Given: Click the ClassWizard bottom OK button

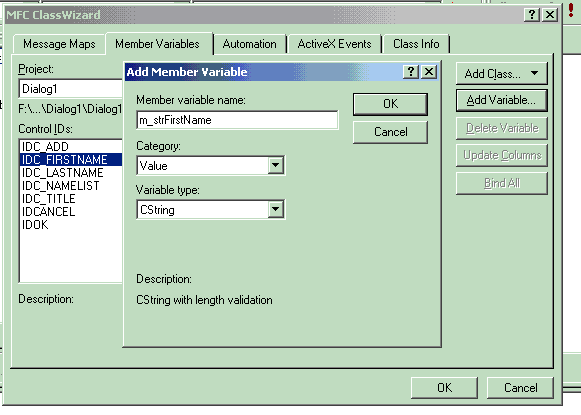Looking at the screenshot, I should point(444,388).
